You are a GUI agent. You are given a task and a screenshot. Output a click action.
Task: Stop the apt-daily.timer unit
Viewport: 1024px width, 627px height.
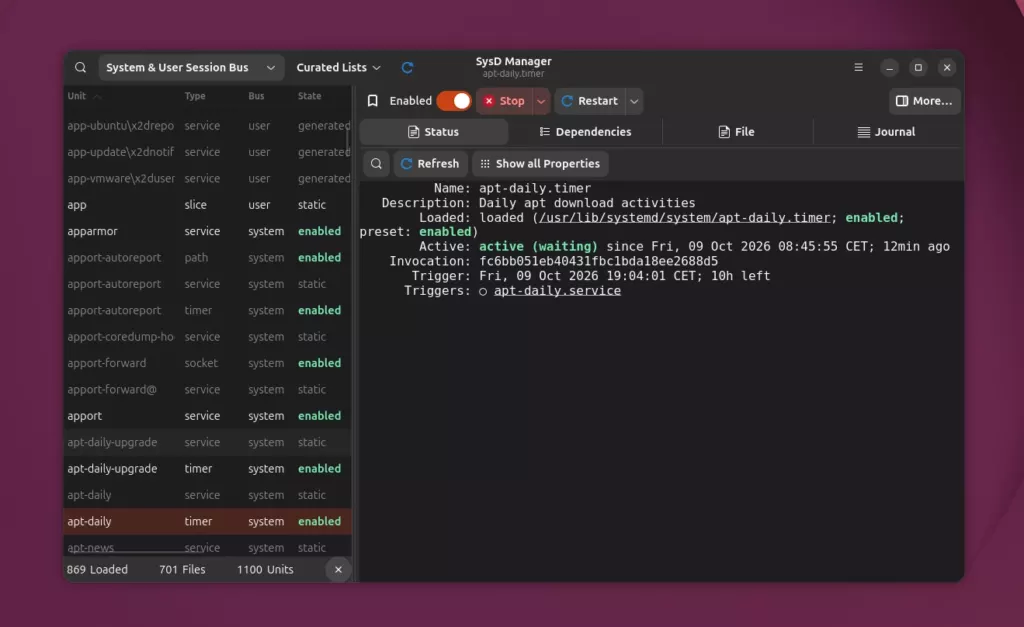[x=504, y=101]
